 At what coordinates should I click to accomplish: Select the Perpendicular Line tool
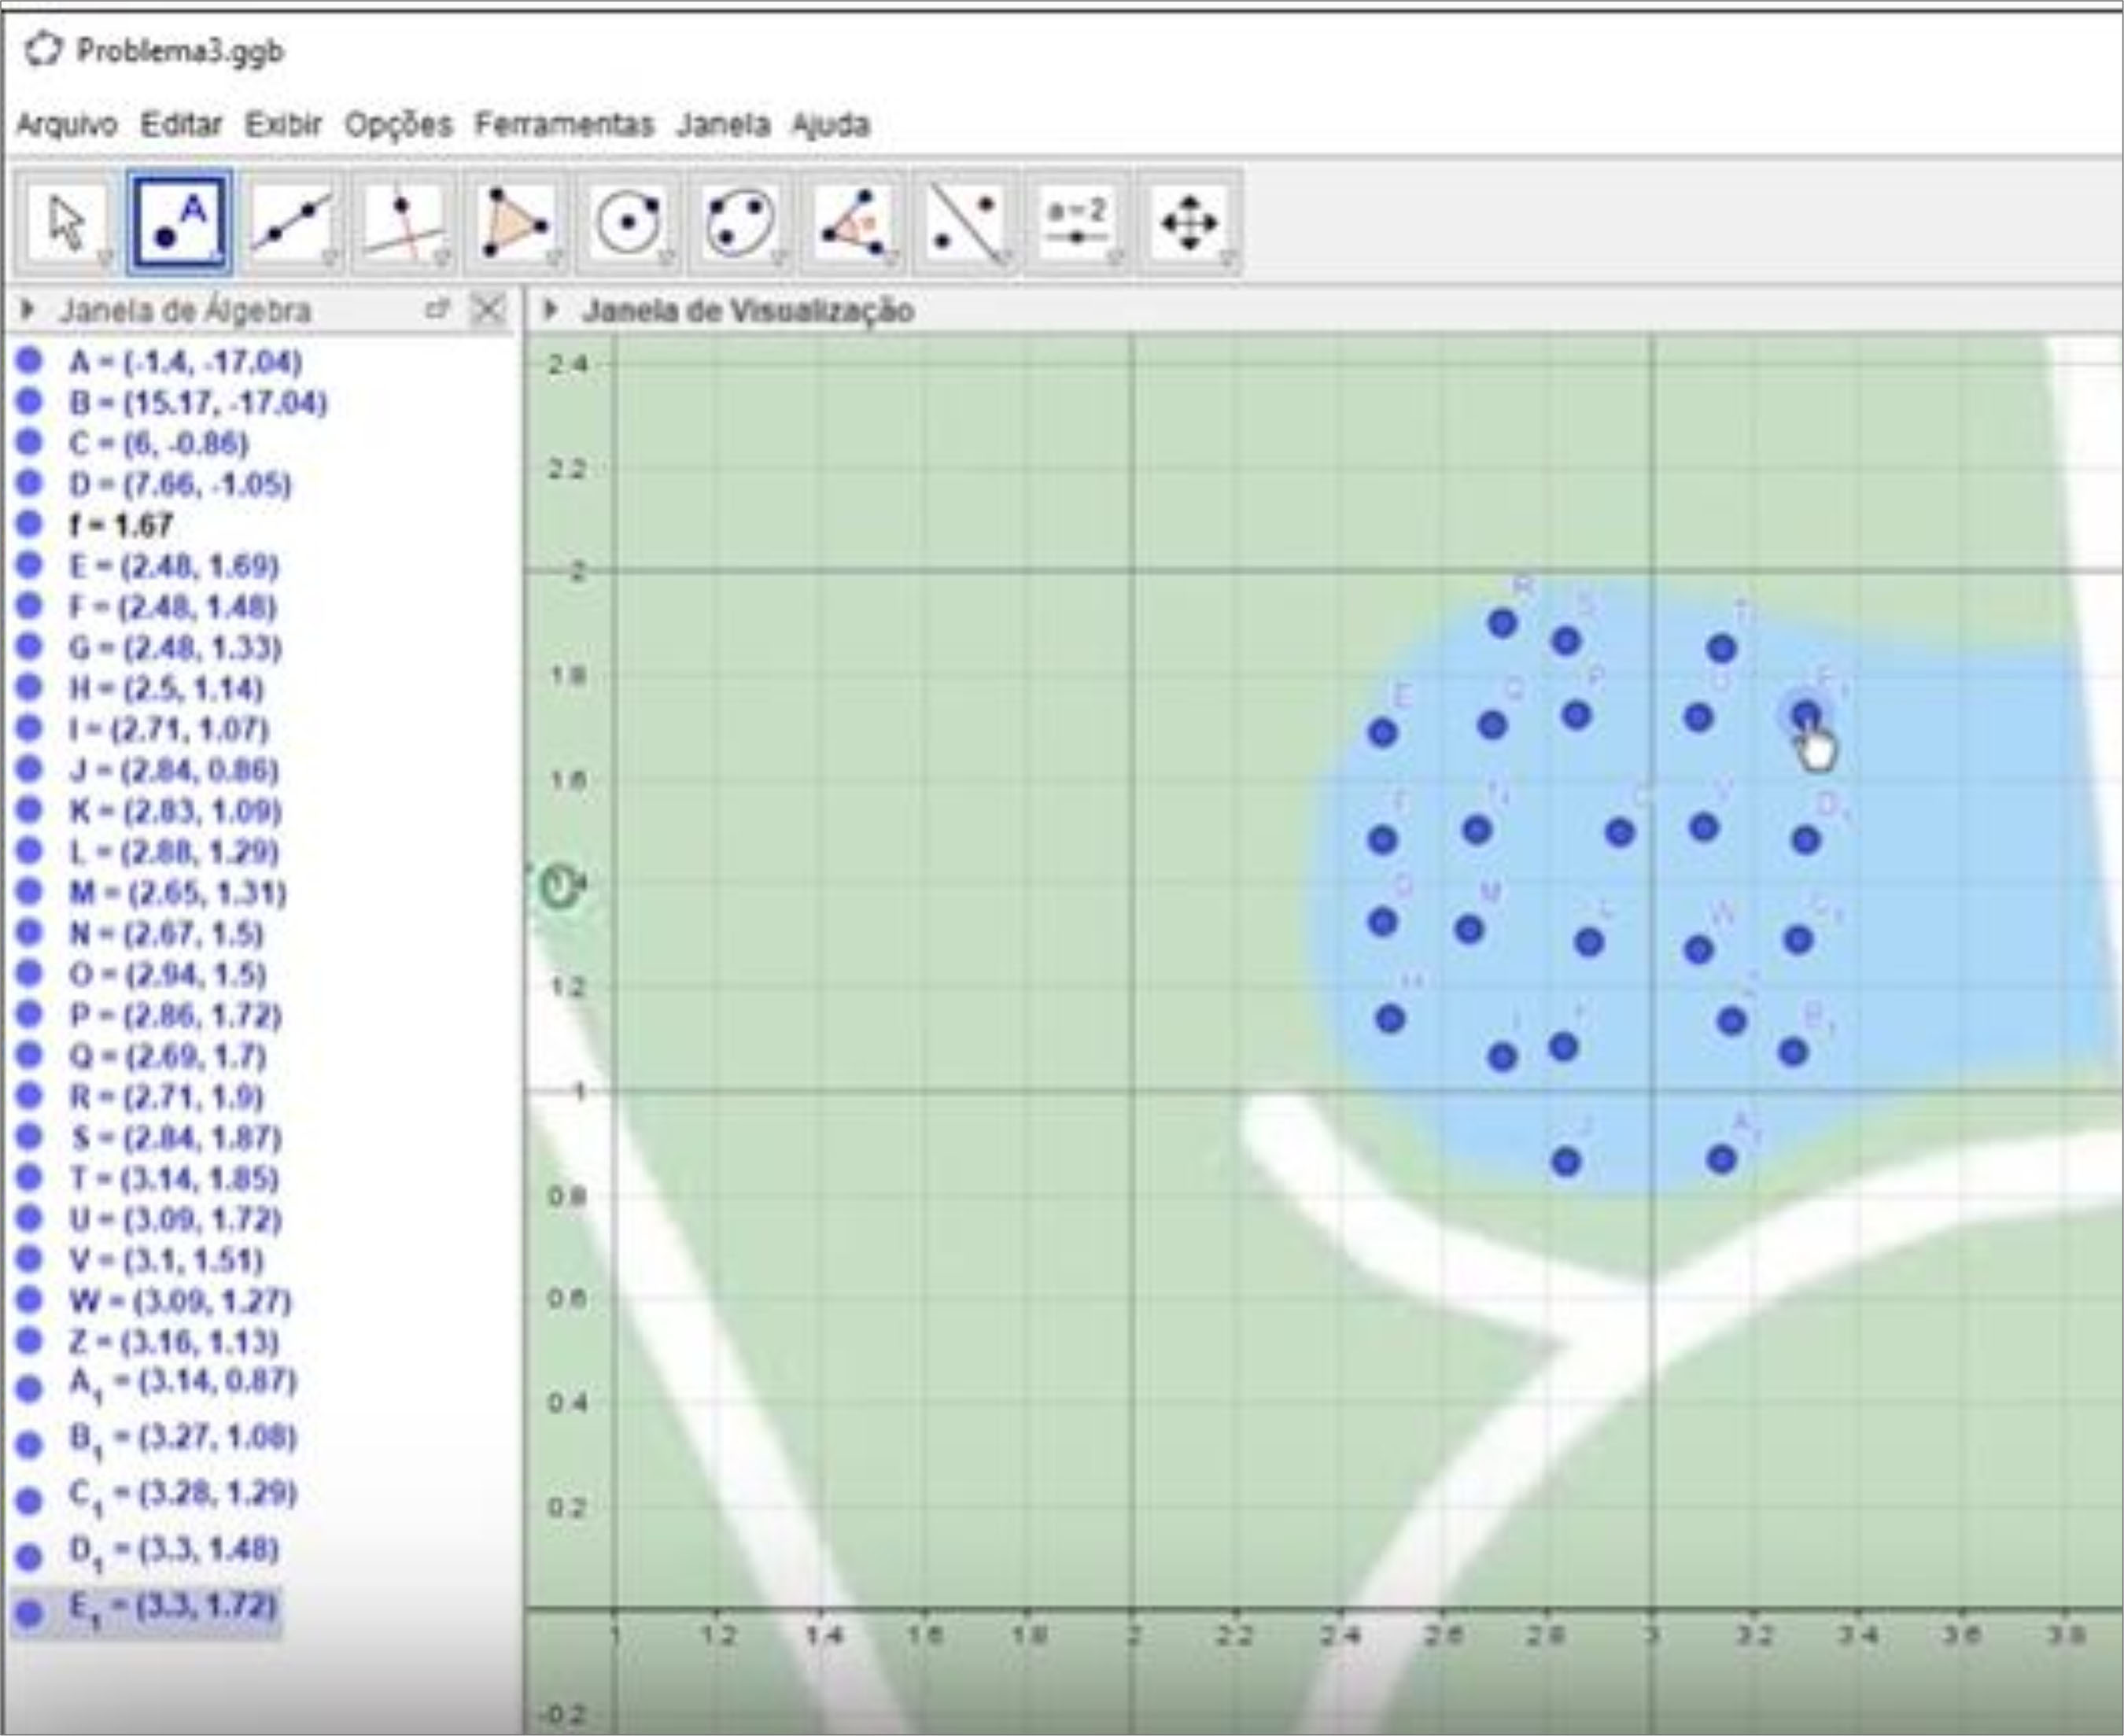point(404,222)
